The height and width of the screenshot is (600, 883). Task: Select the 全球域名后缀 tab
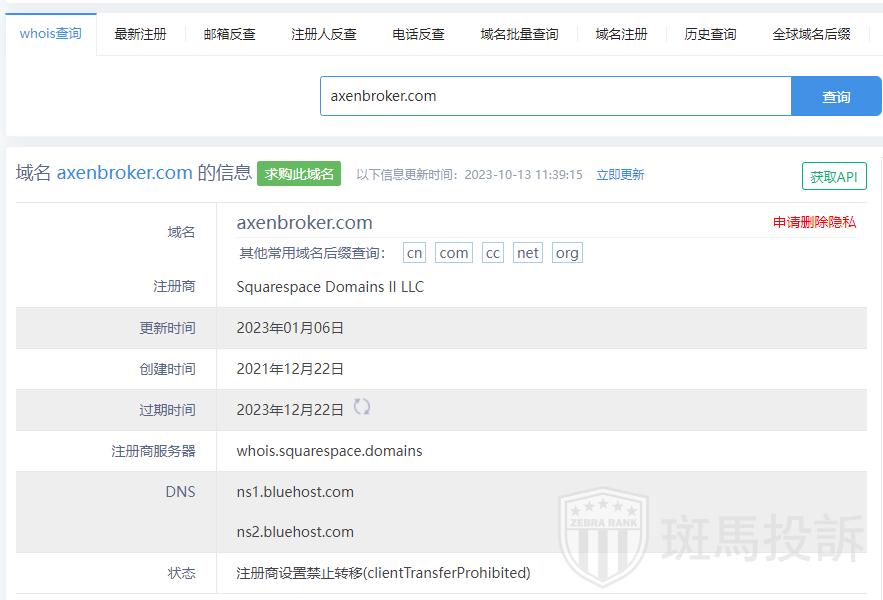(x=811, y=34)
